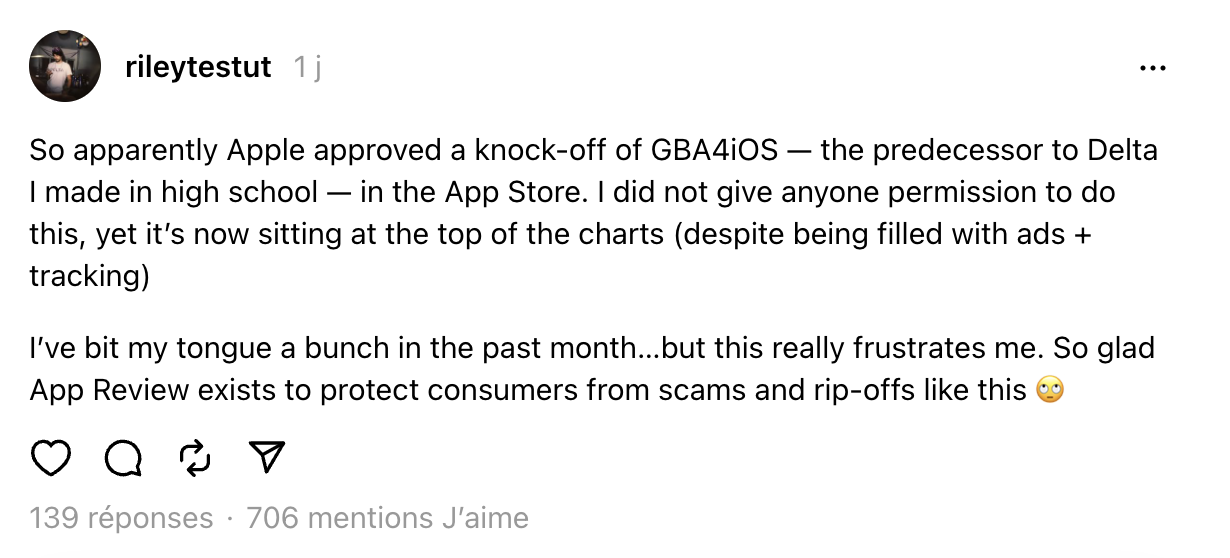This screenshot has height=558, width=1230.
Task: Repost using the circular arrows icon
Action: coord(194,458)
